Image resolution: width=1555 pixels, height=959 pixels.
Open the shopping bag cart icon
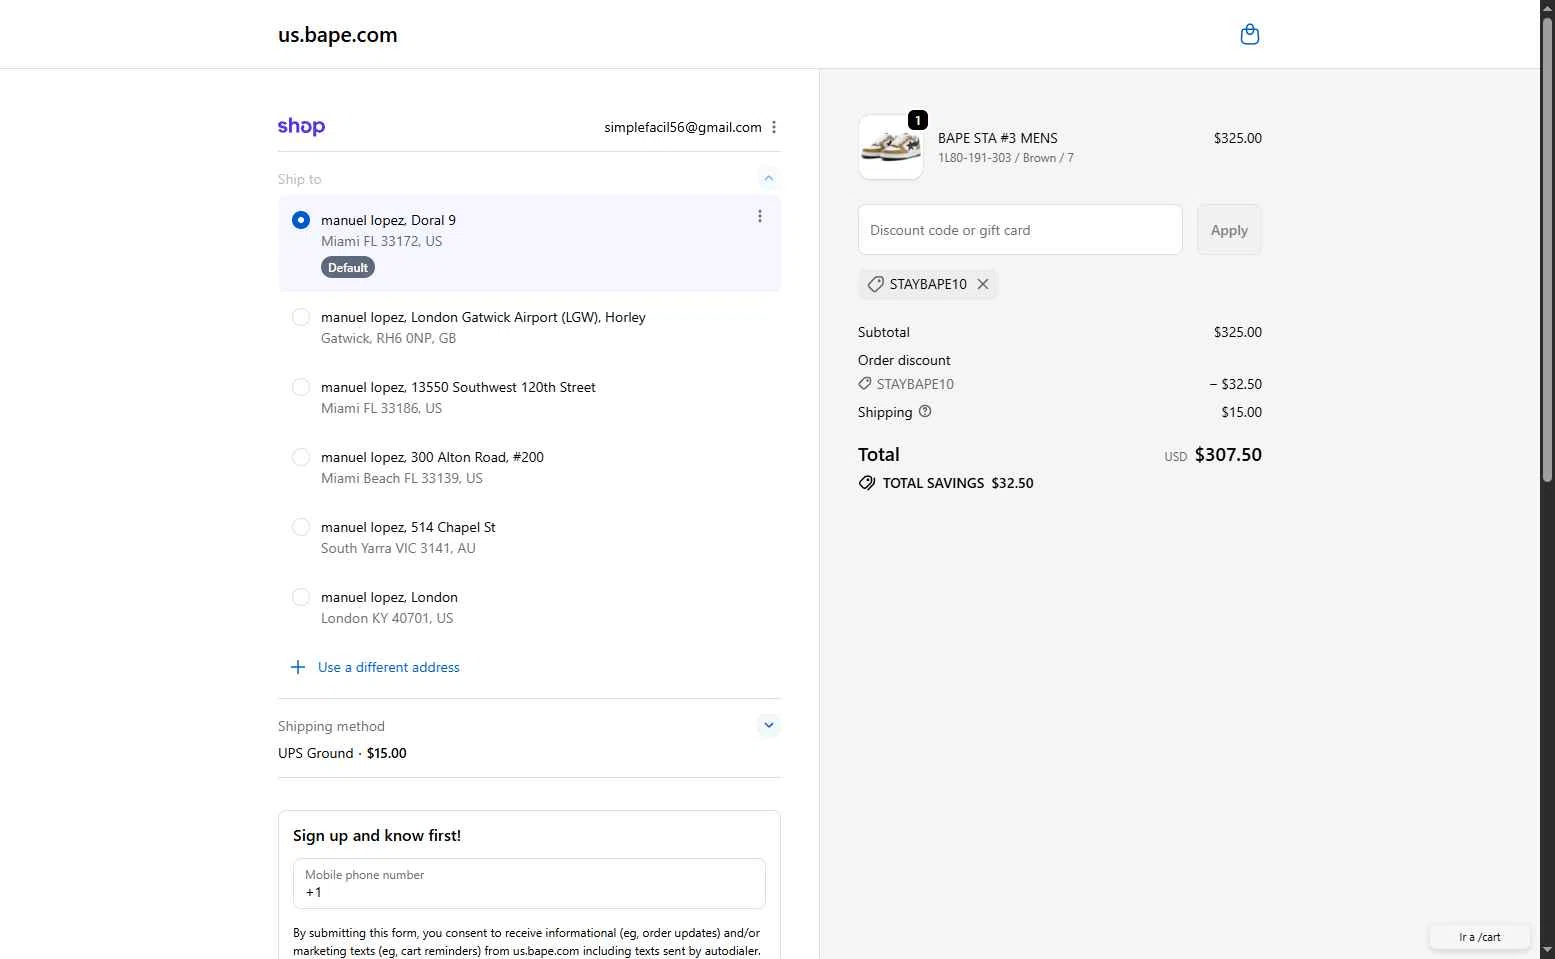[1249, 35]
